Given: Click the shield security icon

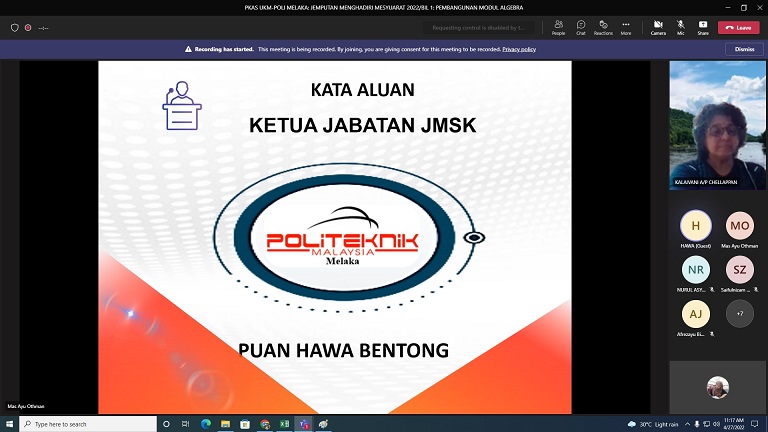Looking at the screenshot, I should (15, 28).
